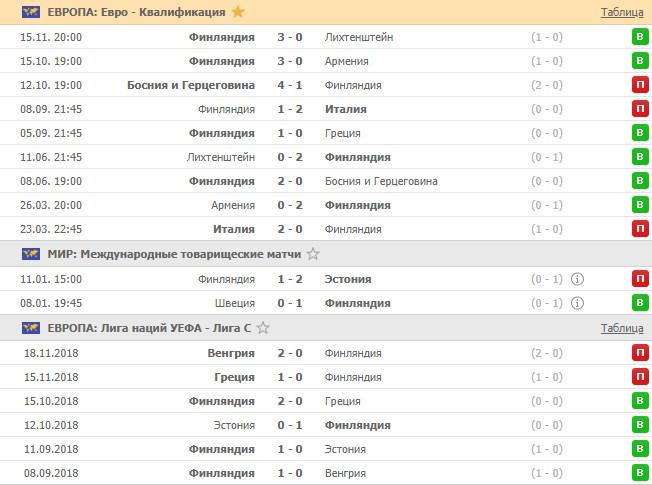The image size is (652, 485).
Task: Click the Europe flag icon beside Евро - Квалификация
Action: click(30, 12)
